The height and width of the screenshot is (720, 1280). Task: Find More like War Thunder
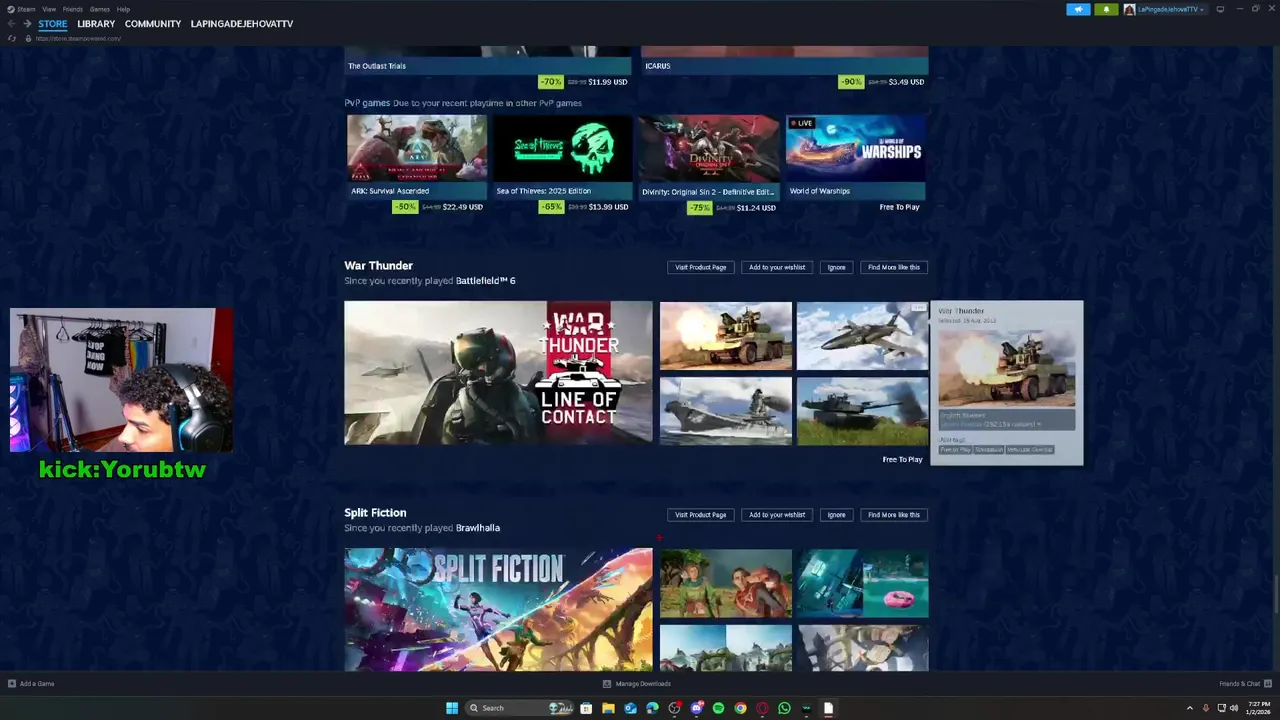click(894, 267)
